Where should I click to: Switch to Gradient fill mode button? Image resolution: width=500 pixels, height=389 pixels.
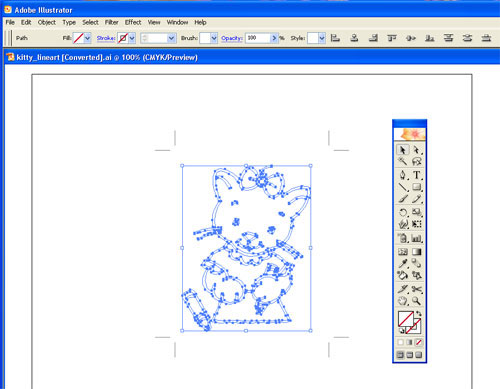tap(409, 342)
